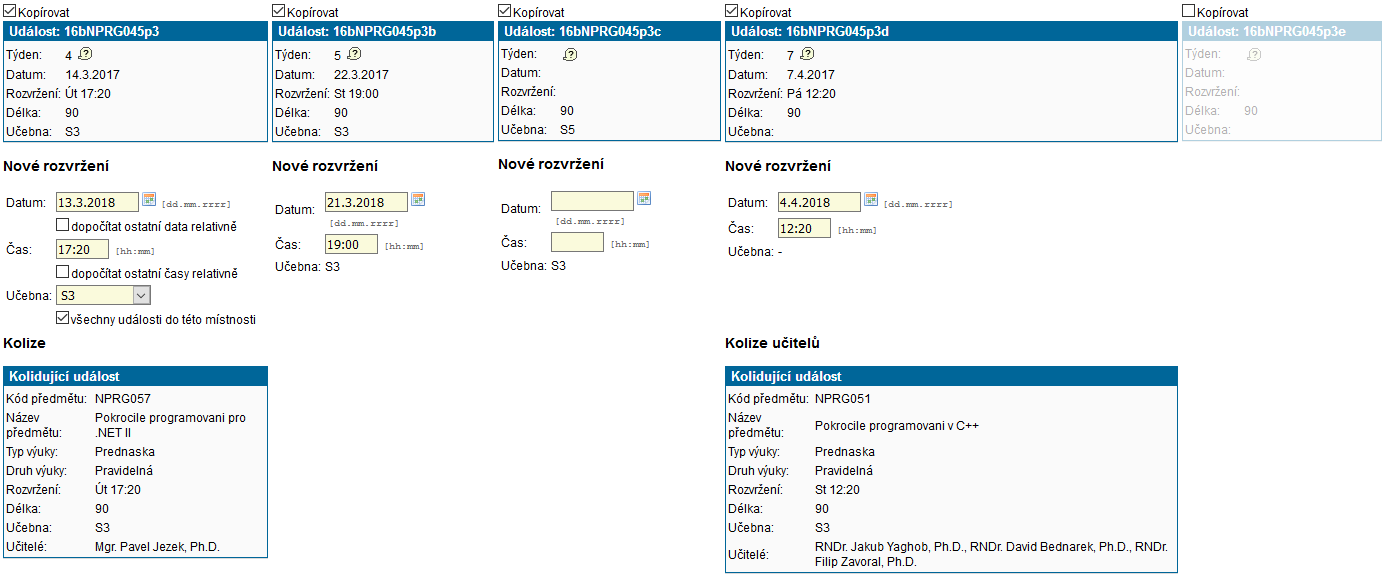Uncheck 'všechny události do této místnosti'
The height and width of the screenshot is (581, 1384).
63,319
